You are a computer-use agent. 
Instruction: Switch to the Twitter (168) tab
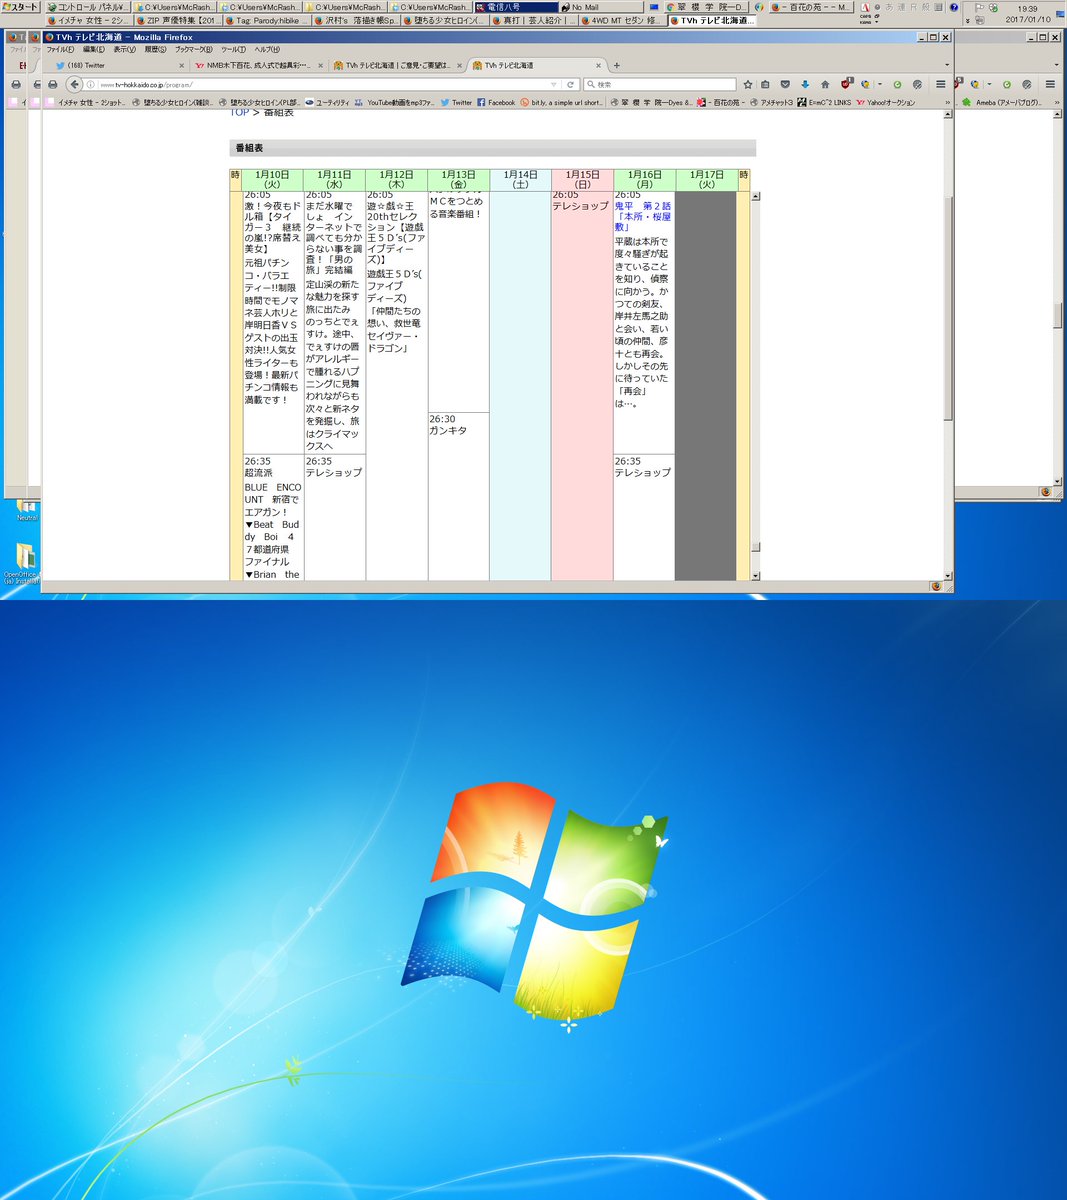(118, 65)
